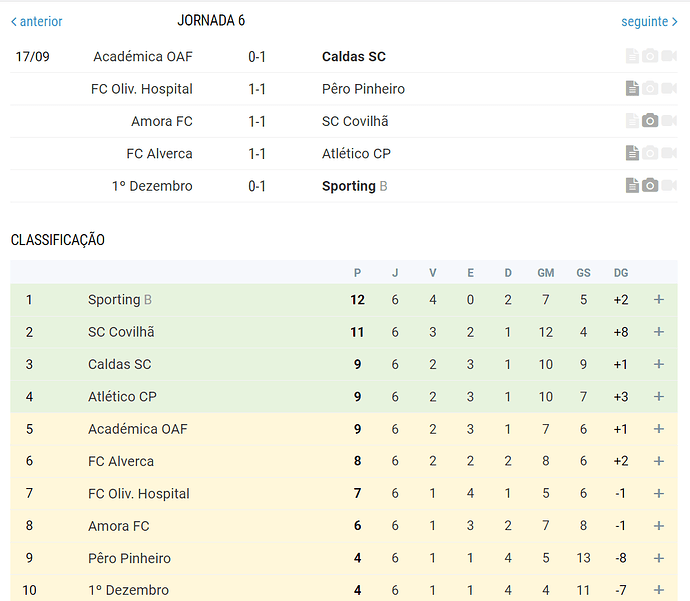This screenshot has width=690, height=601.
Task: Open match report icon for 1º Dezembro game
Action: 632,185
